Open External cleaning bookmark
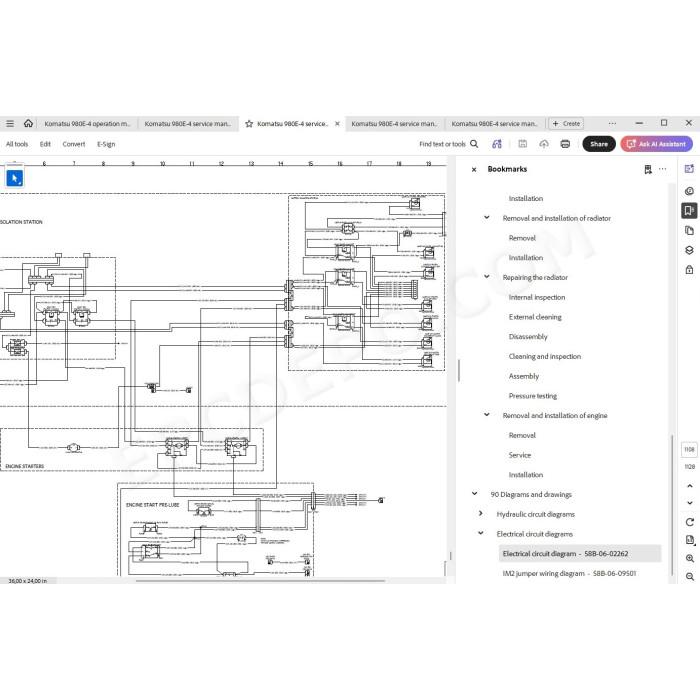The image size is (700, 700). (535, 317)
